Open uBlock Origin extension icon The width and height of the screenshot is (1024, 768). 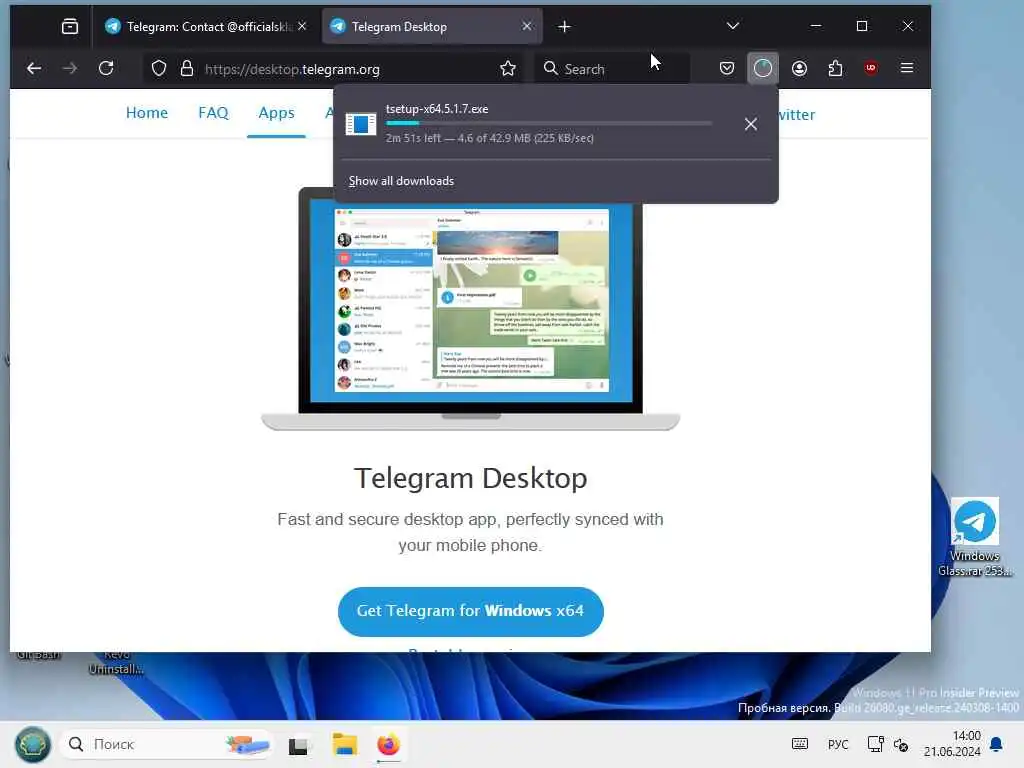(871, 68)
